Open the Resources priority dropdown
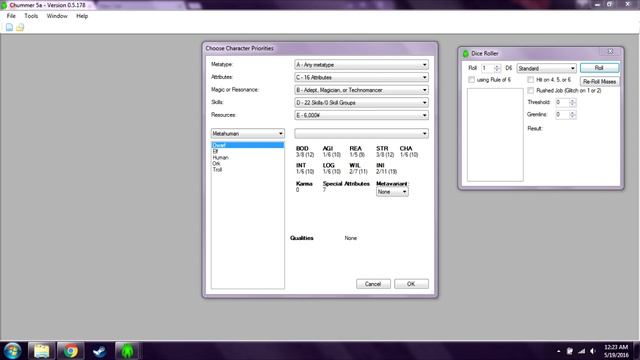 [x=361, y=115]
